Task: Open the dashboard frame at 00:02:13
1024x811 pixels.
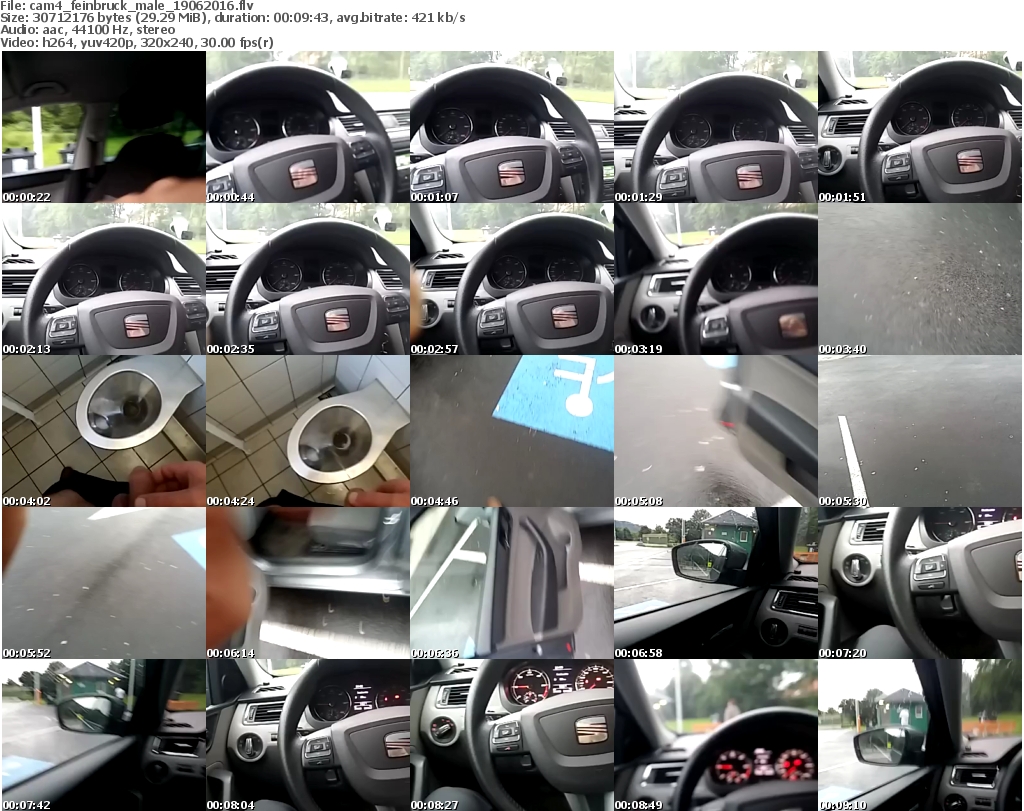Action: pos(104,279)
